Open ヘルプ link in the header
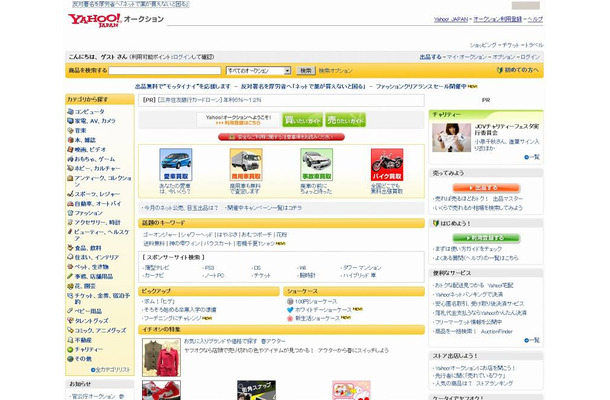The image size is (610, 400). (535, 19)
